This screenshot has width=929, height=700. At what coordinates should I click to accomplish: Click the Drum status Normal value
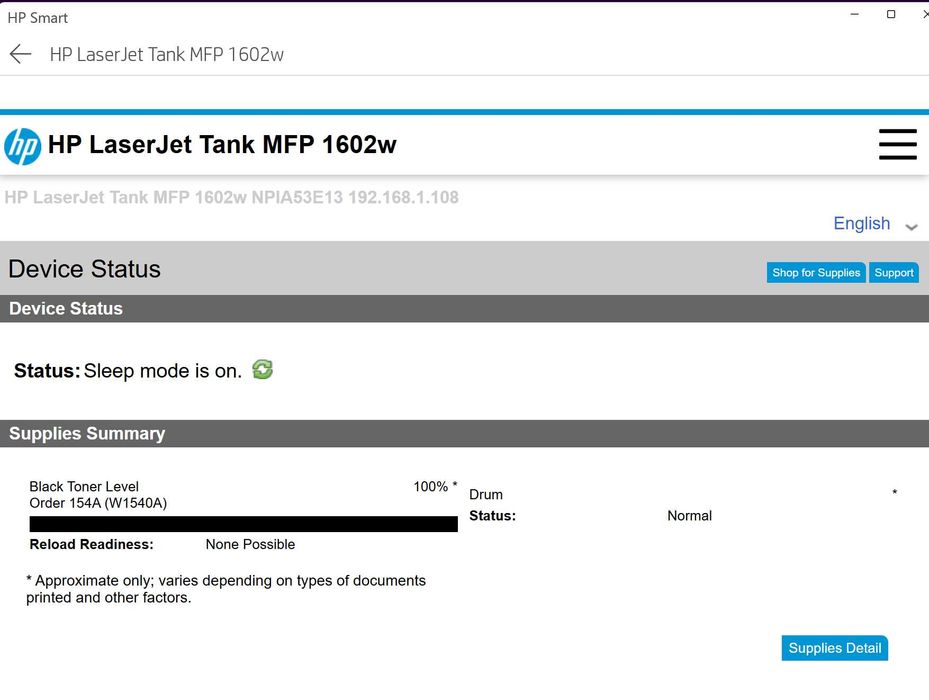tap(689, 516)
